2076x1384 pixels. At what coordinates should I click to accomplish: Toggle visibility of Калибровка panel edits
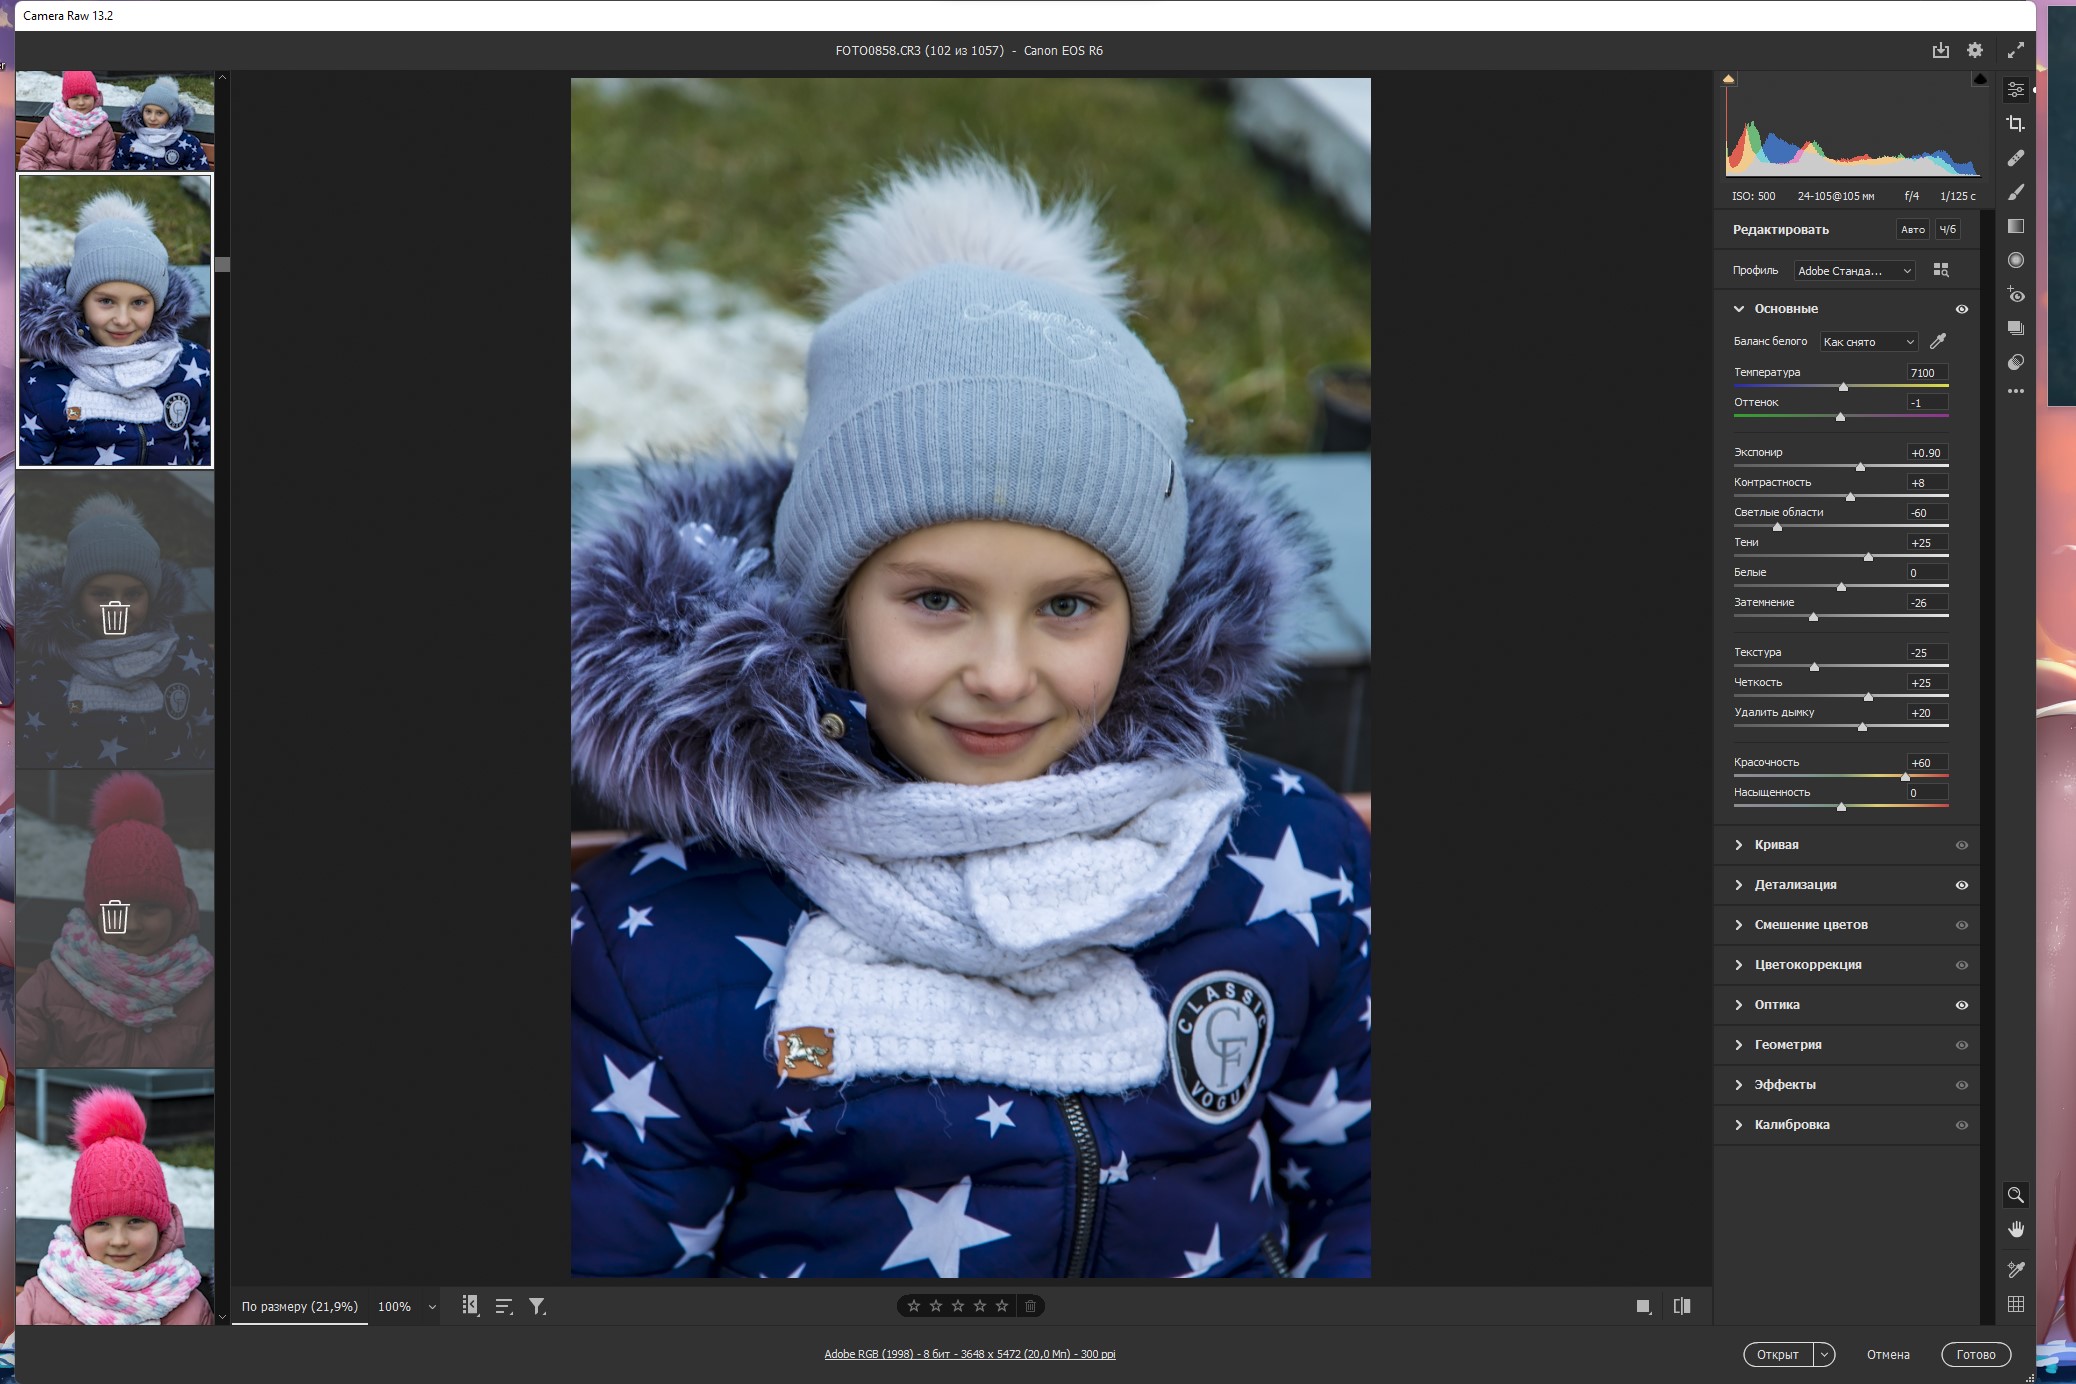point(1961,1125)
